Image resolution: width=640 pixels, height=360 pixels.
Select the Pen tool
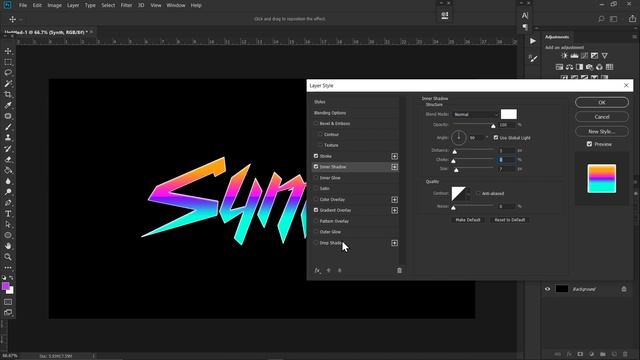pos(8,203)
